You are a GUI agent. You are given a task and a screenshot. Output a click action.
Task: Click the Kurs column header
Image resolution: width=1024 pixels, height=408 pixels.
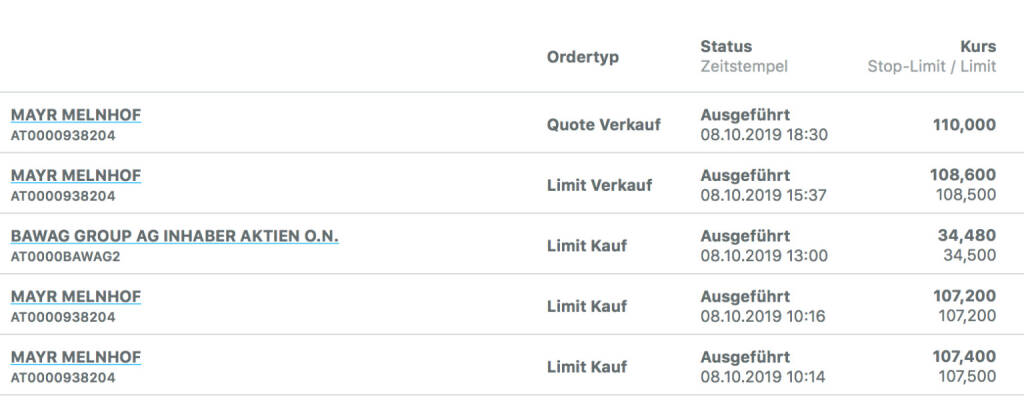click(x=976, y=46)
